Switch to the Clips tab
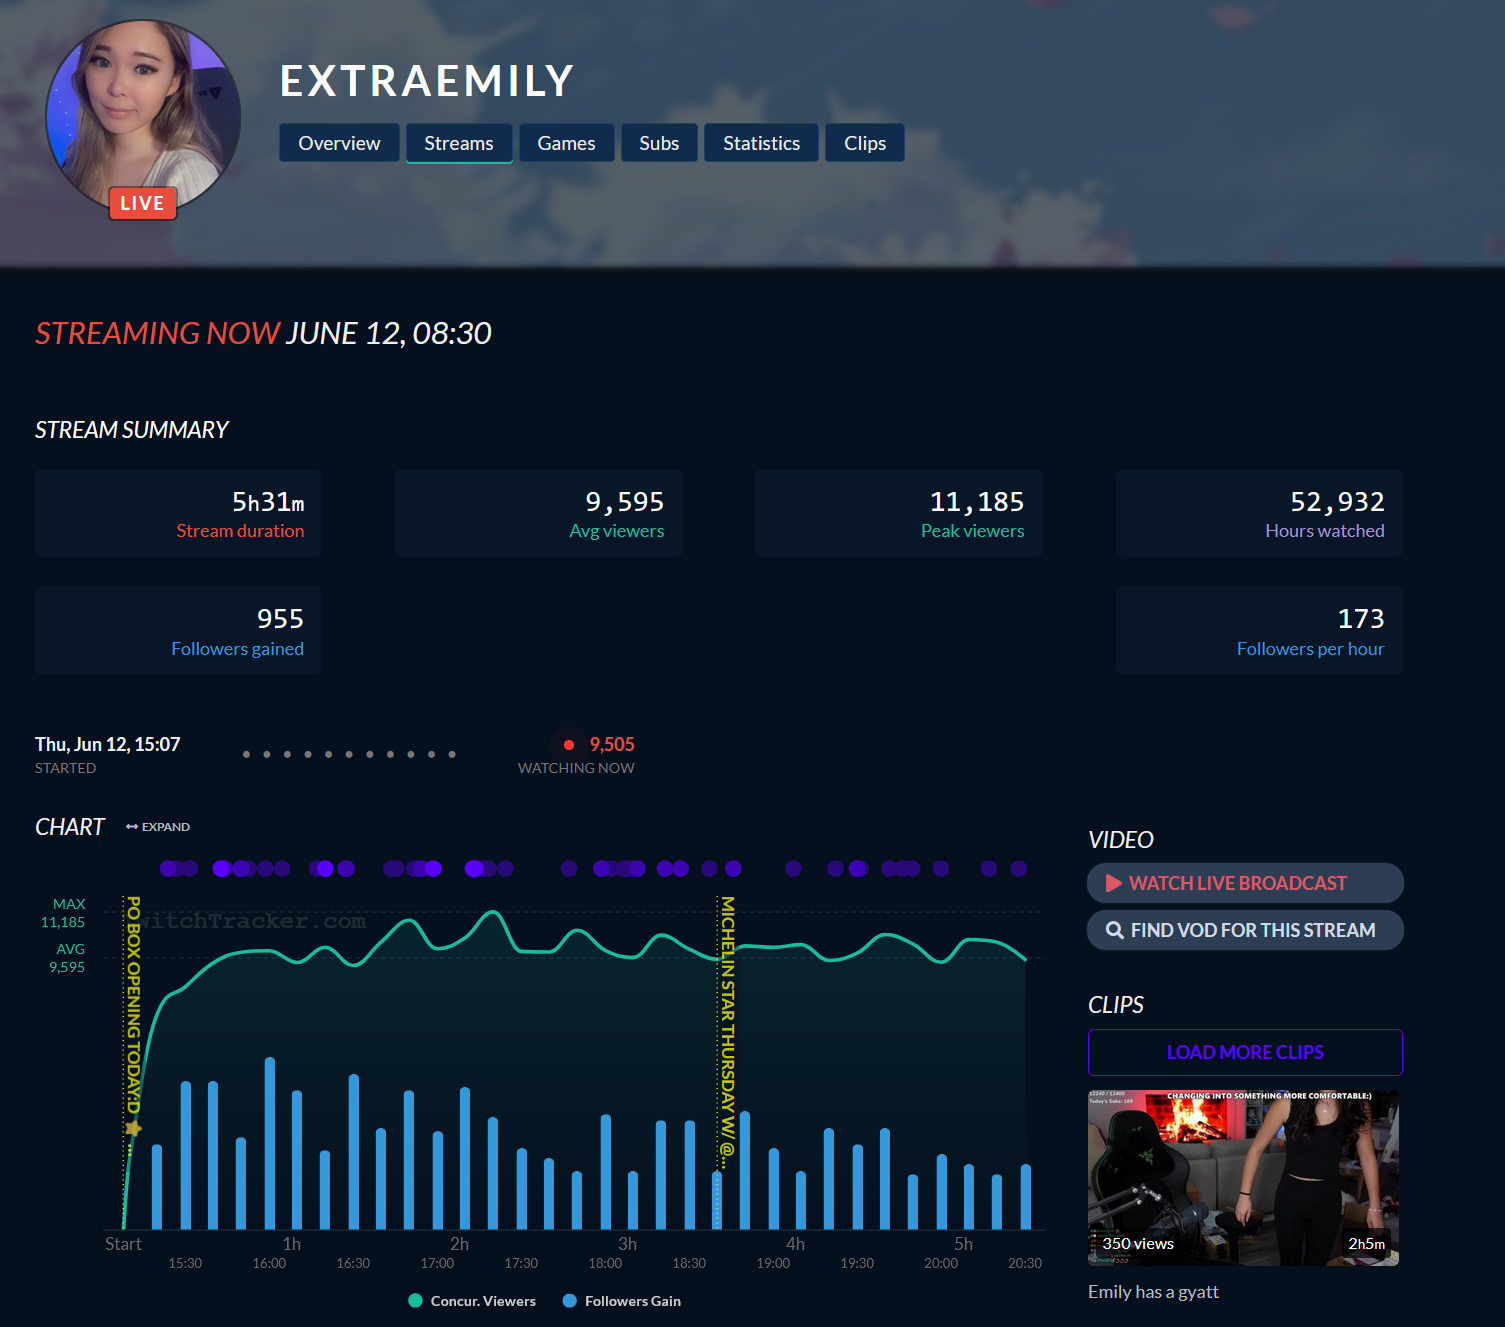Screen dimensions: 1505x1327 pos(865,143)
